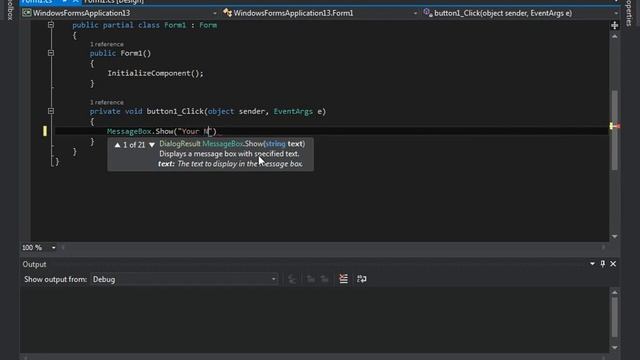The image size is (640, 360).
Task: Go to next message in Output
Action: coord(324,279)
